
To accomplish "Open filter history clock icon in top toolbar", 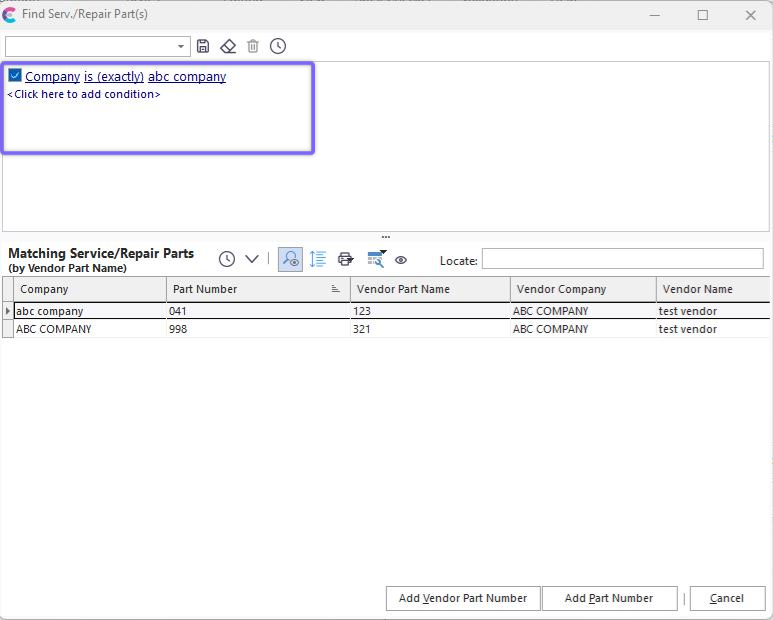I will point(278,46).
